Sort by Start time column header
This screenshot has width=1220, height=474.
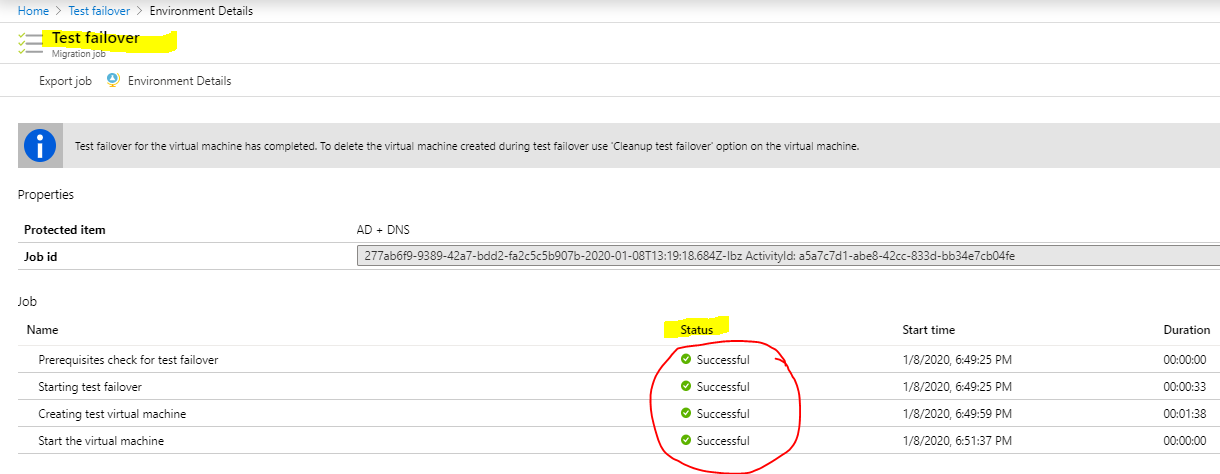click(929, 330)
